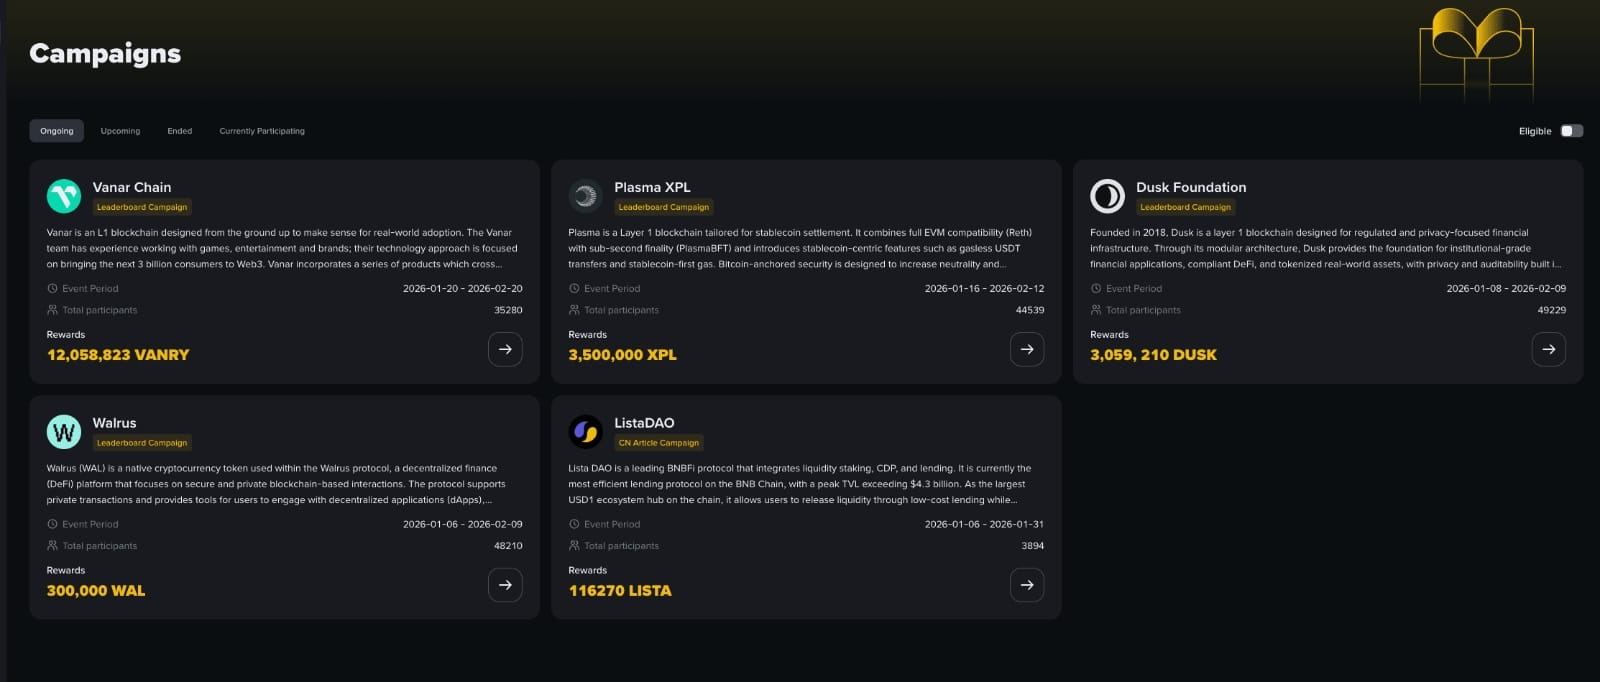1600x682 pixels.
Task: Click the Vanar Chain logo icon
Action: pos(64,196)
